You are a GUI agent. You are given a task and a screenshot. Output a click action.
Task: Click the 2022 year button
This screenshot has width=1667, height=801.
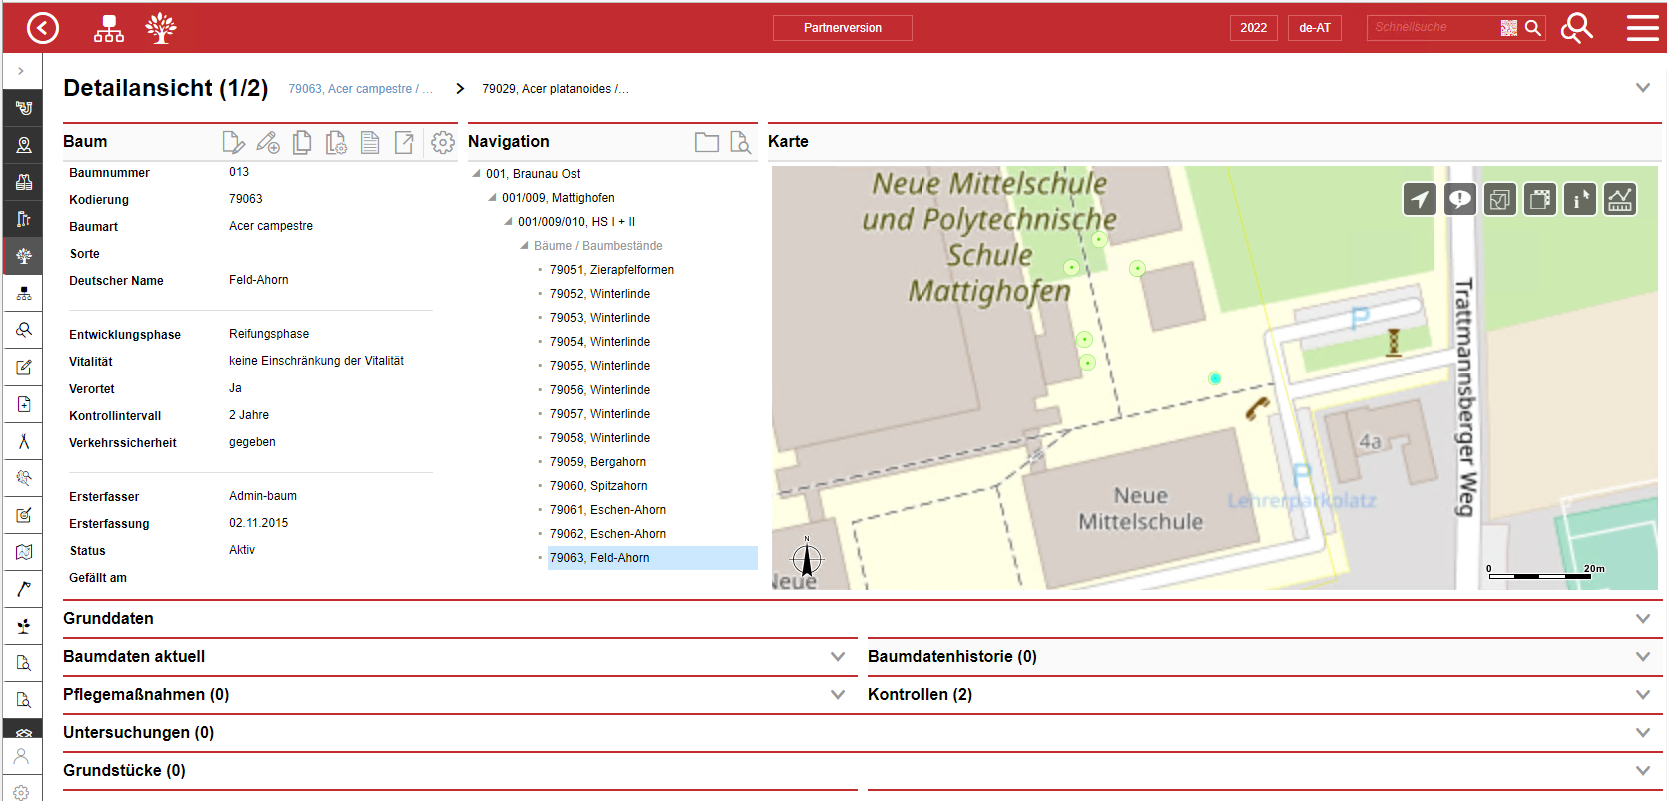point(1254,28)
